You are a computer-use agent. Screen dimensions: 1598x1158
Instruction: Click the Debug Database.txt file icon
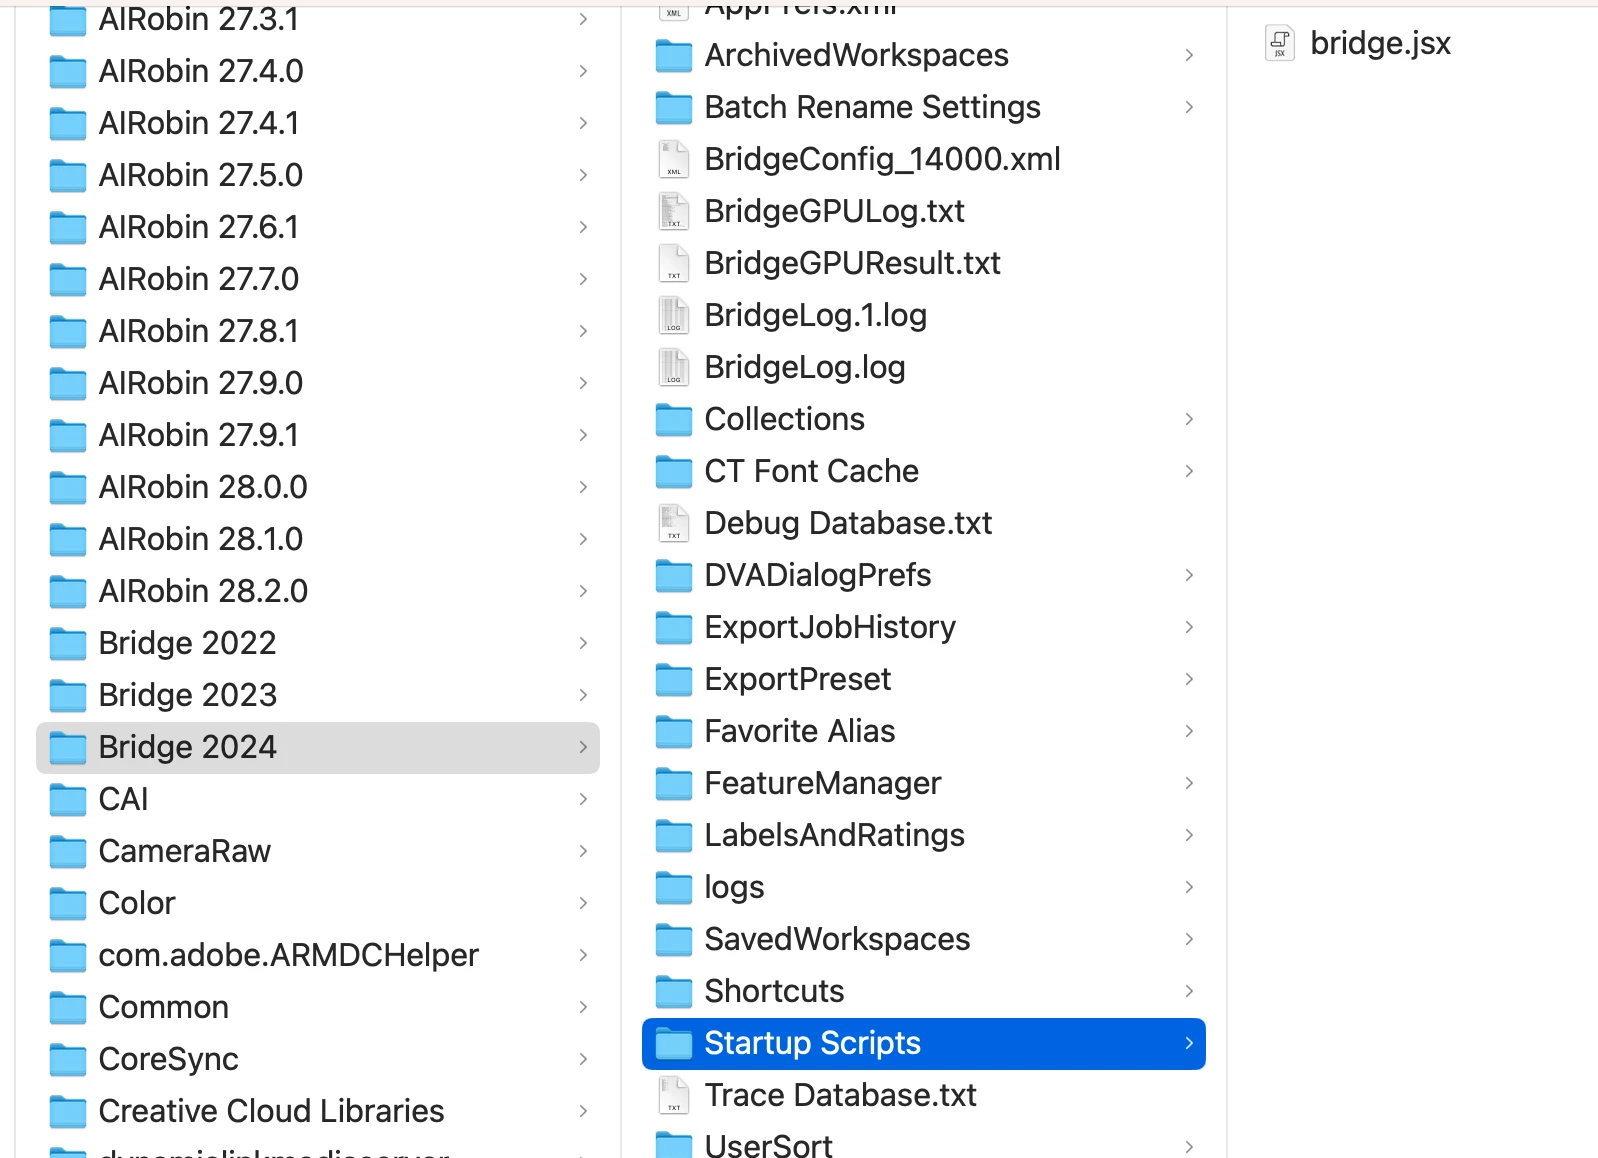click(673, 523)
